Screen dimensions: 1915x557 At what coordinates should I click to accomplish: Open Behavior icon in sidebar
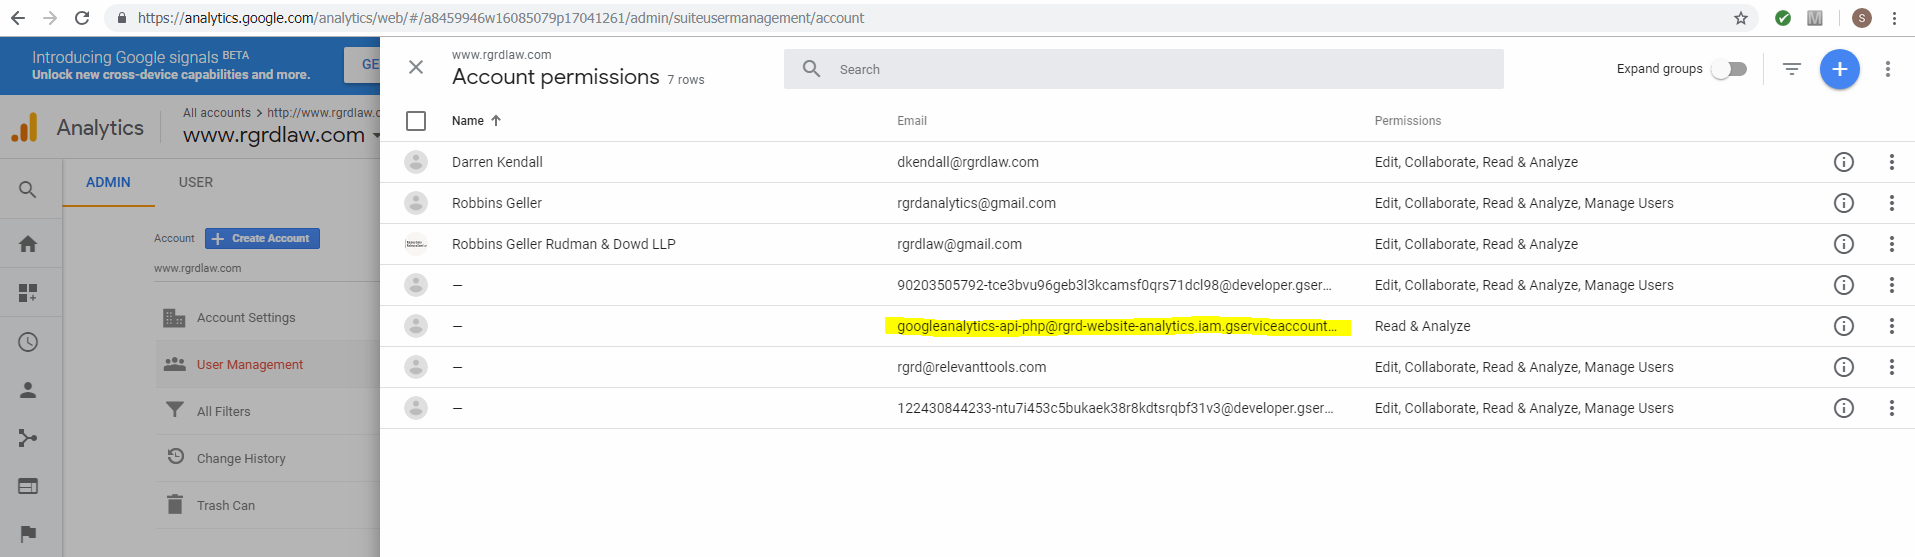(28, 486)
